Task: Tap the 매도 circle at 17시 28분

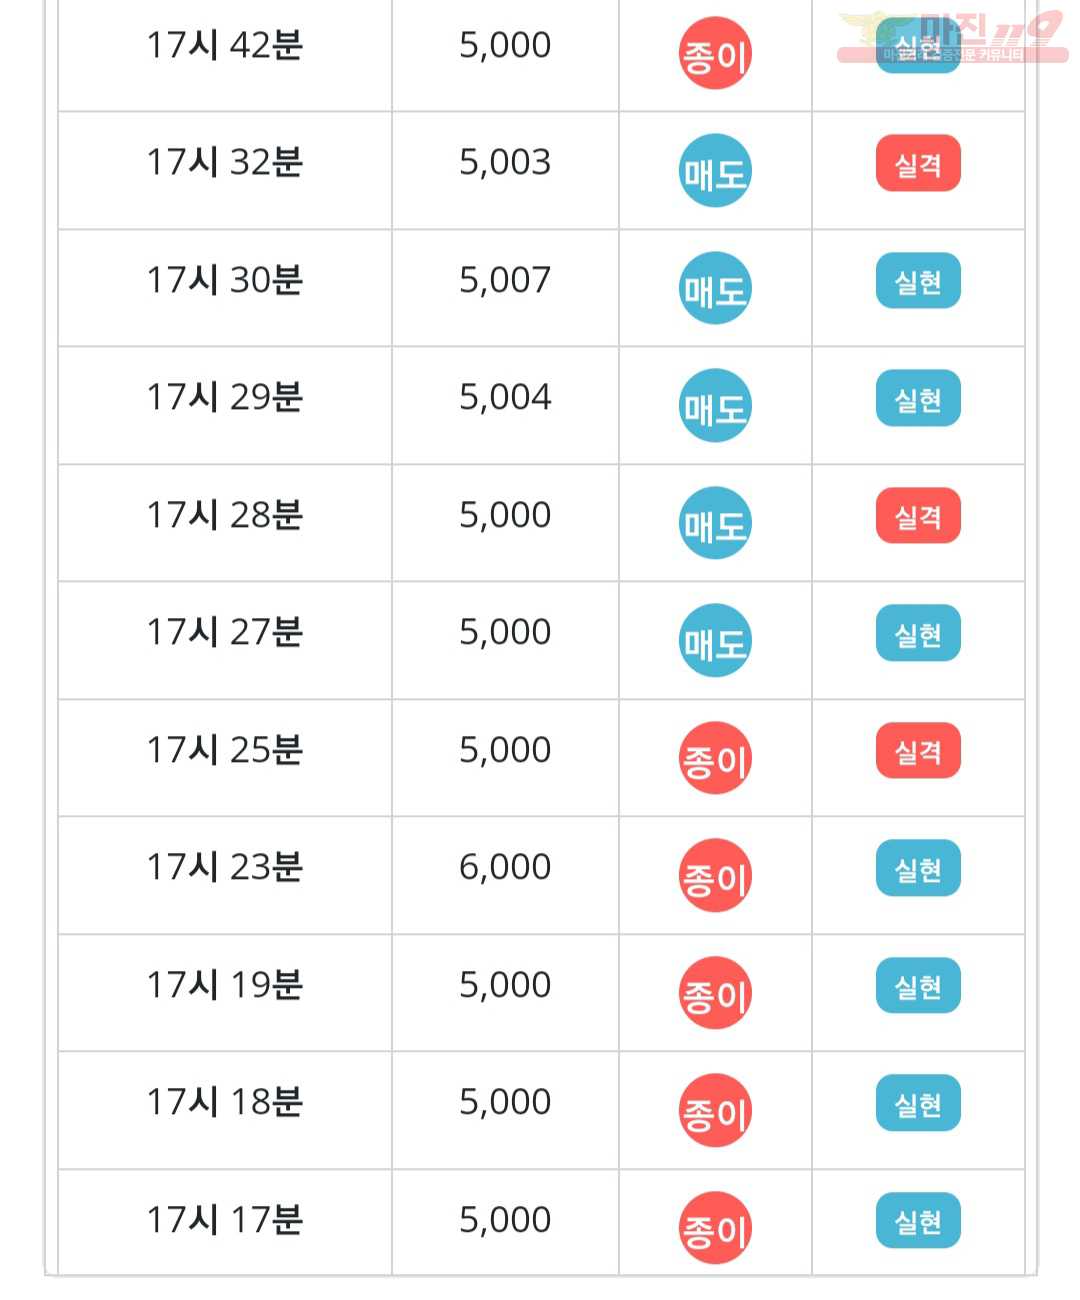Action: click(x=715, y=523)
